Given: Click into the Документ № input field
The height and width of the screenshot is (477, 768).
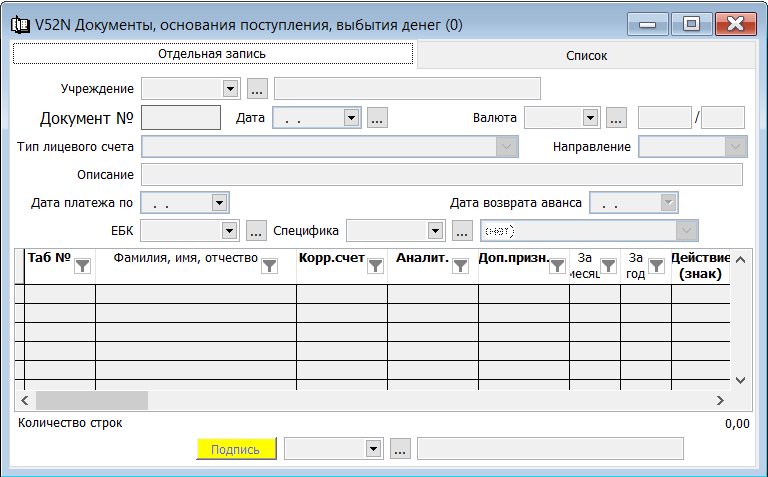Looking at the screenshot, I should click(x=181, y=118).
